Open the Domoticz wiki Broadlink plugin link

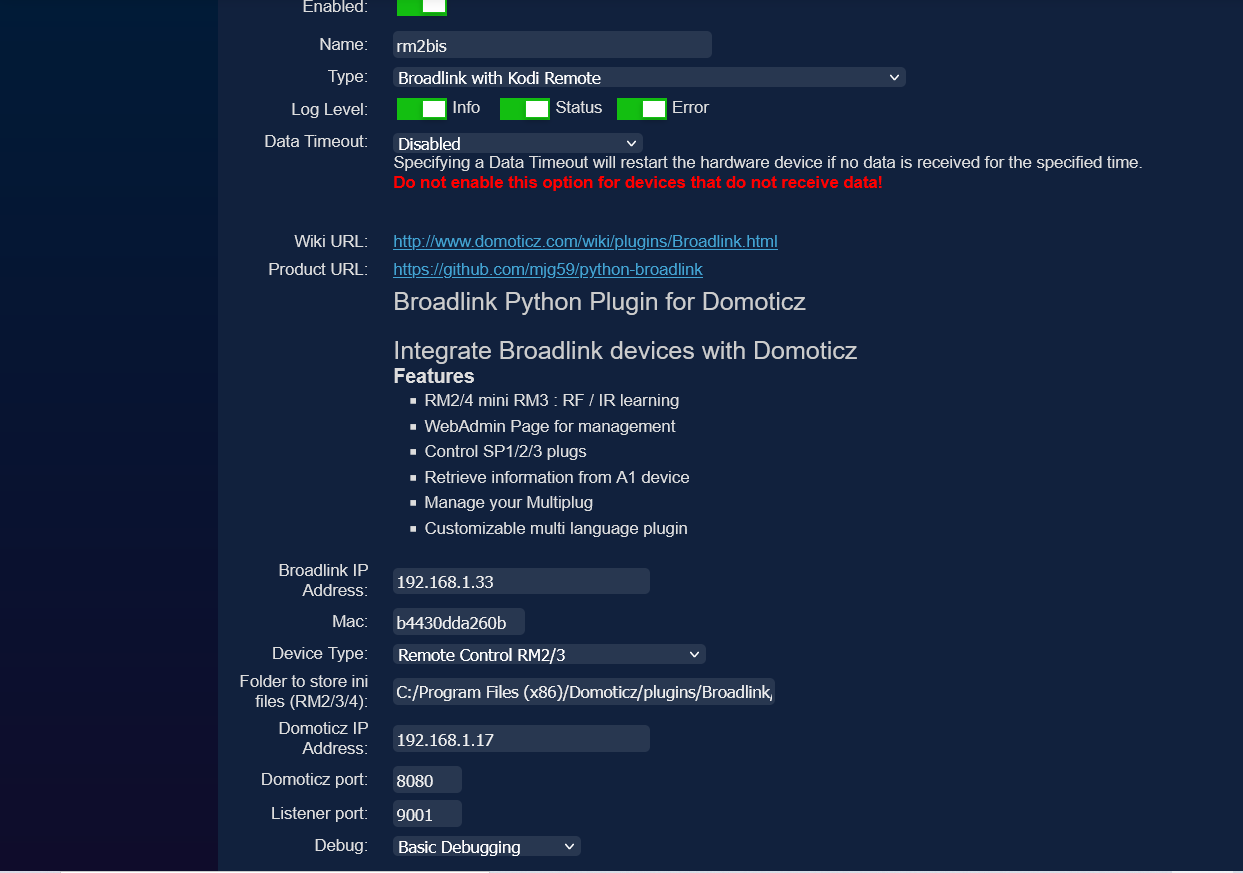coord(585,241)
